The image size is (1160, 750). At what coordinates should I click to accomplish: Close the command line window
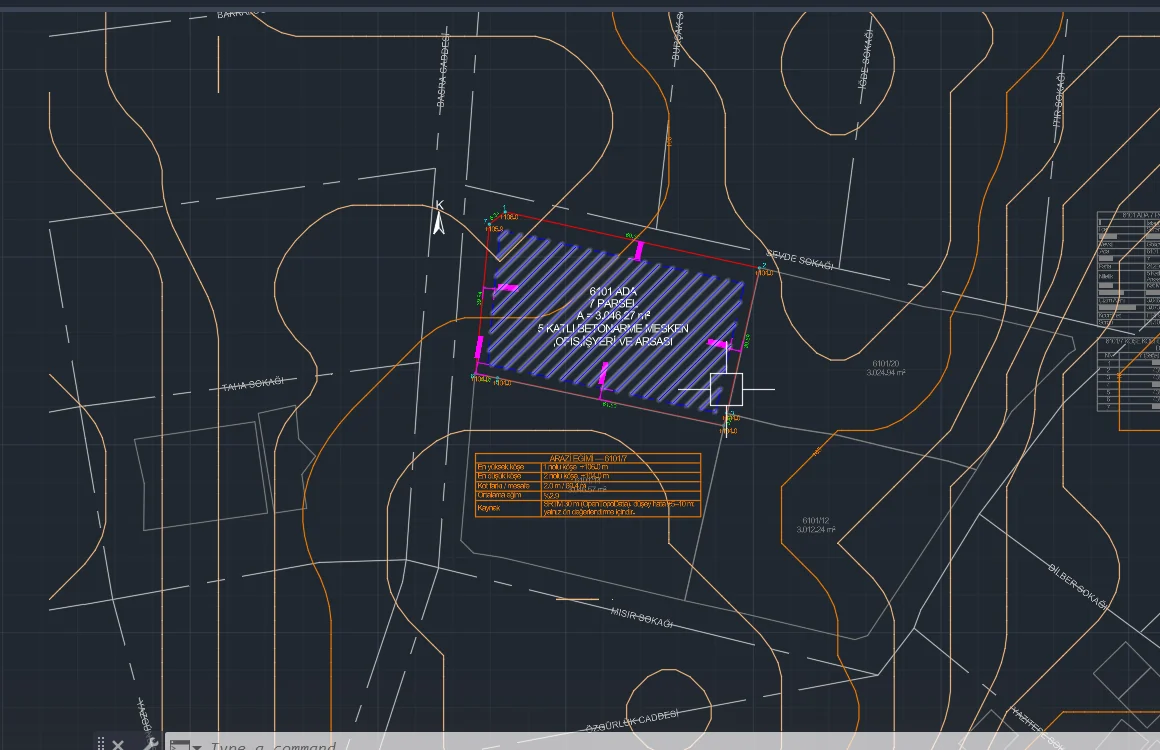click(x=118, y=743)
